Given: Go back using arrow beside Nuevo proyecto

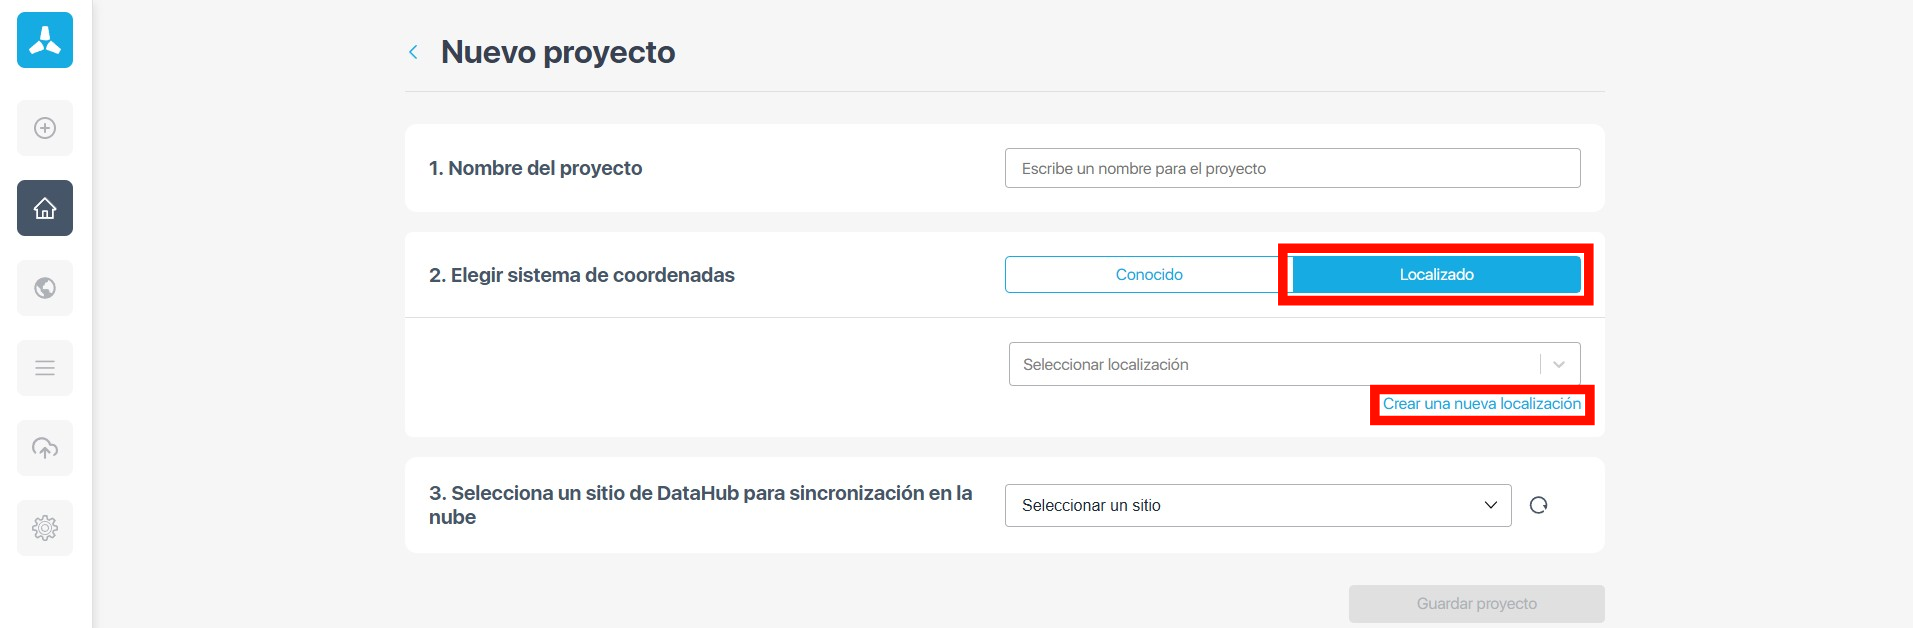Looking at the screenshot, I should pos(413,52).
